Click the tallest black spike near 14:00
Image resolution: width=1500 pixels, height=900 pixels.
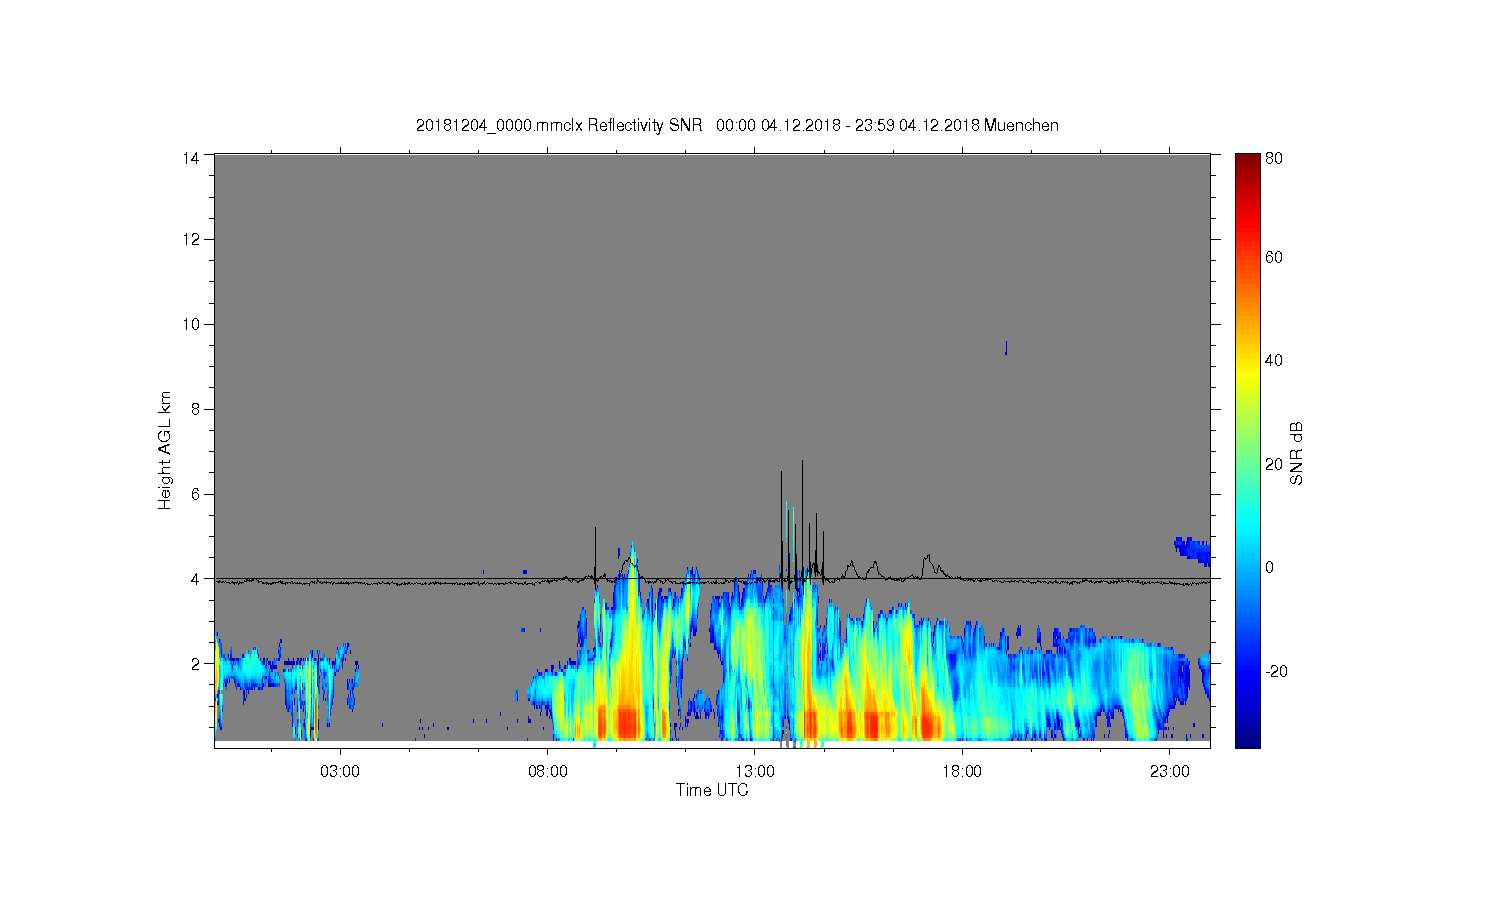802,520
